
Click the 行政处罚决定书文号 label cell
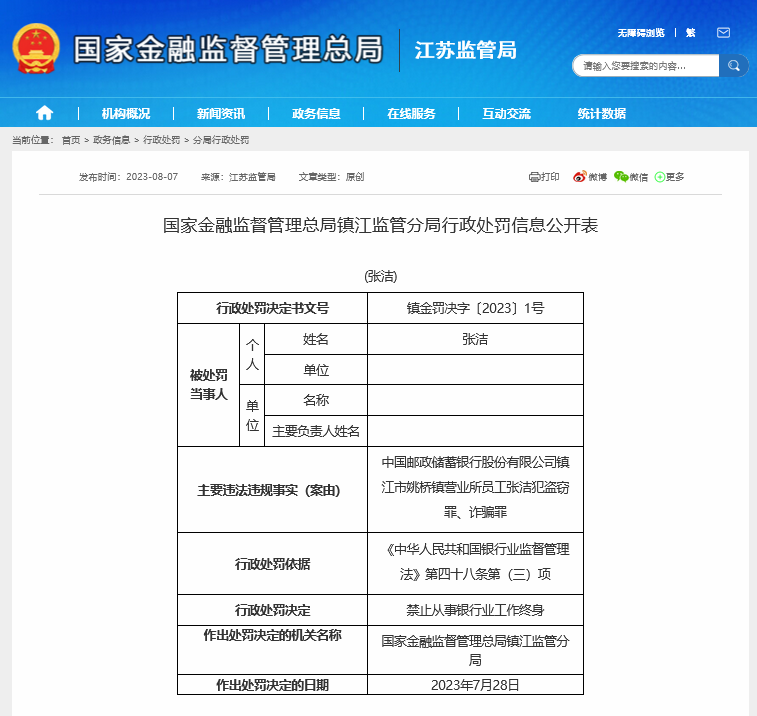click(x=272, y=308)
